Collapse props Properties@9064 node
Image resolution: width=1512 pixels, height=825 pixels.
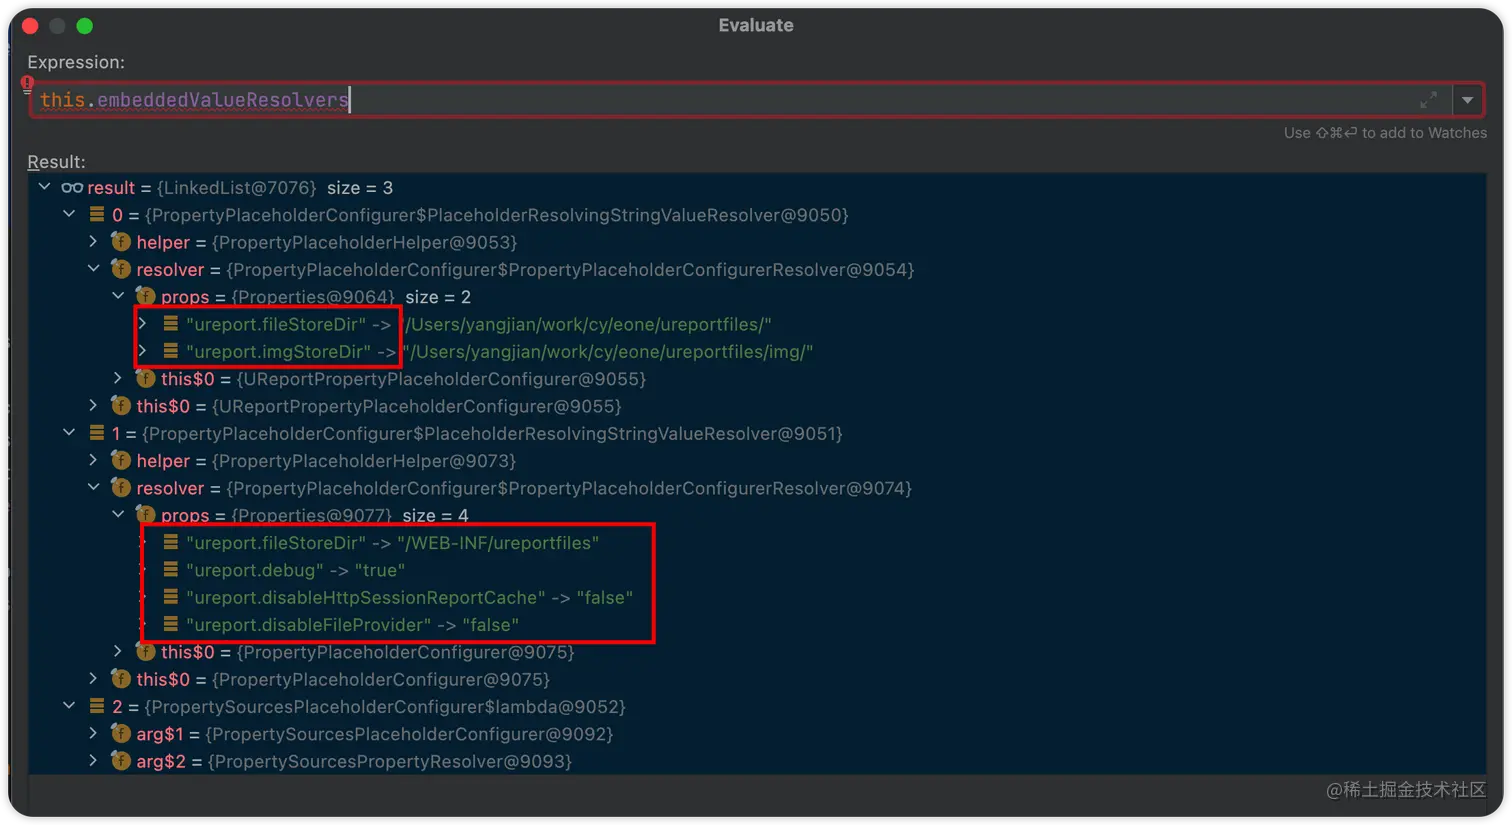tap(118, 296)
